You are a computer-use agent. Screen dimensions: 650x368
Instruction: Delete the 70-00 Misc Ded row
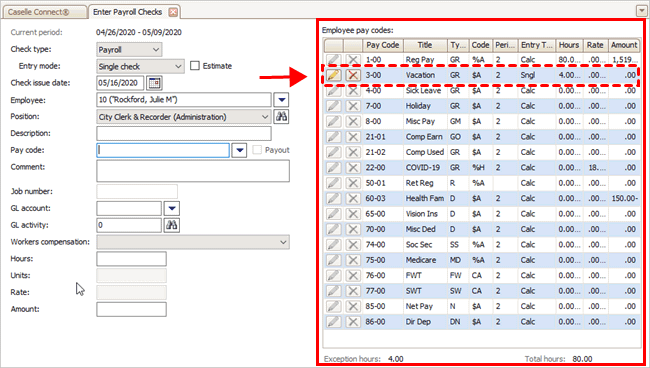[353, 229]
